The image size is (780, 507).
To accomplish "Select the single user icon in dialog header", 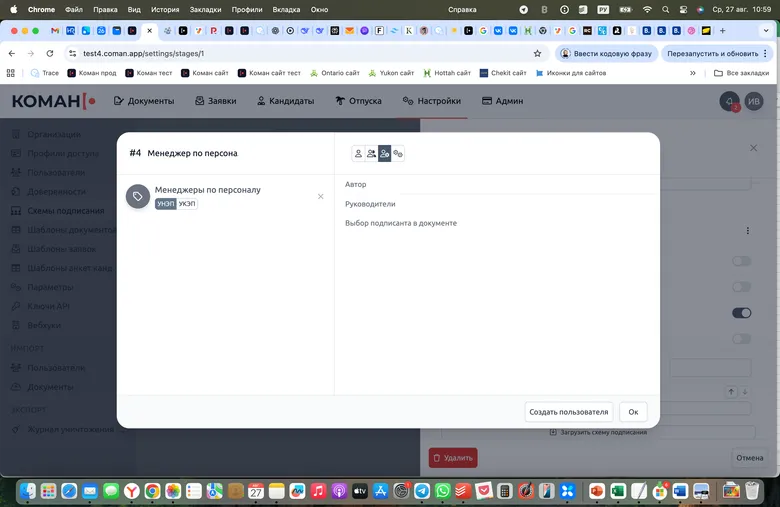I will pos(358,154).
